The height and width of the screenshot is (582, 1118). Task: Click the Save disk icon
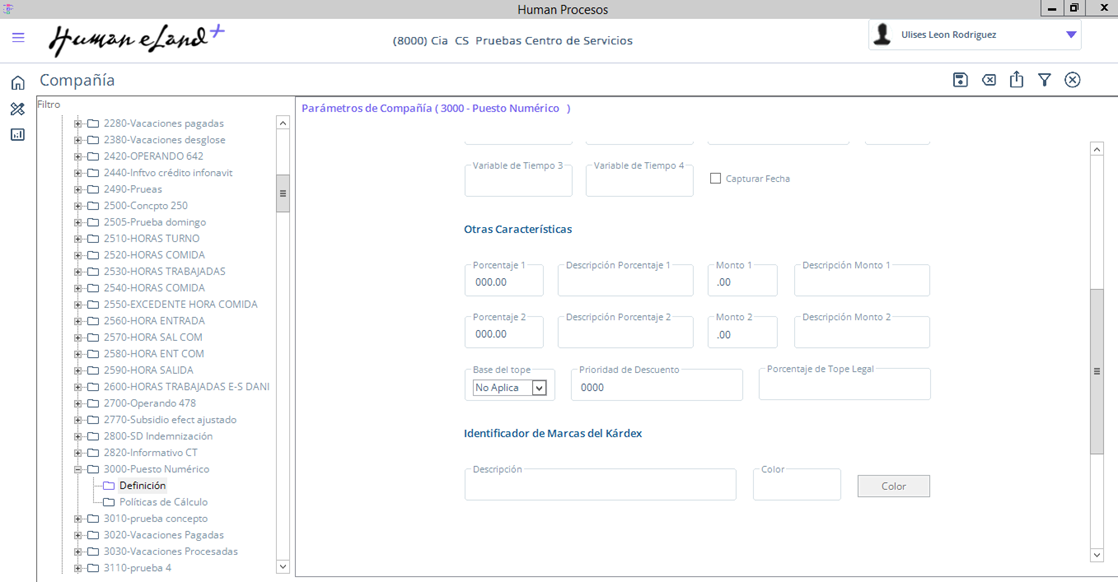[960, 80]
